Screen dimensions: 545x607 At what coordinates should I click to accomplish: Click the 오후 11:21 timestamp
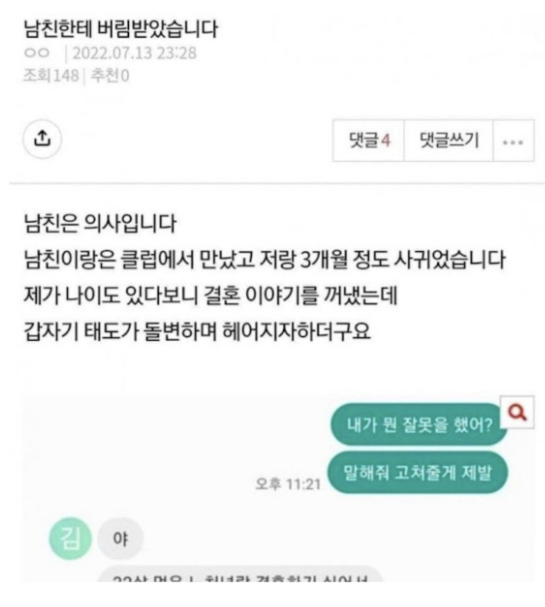(288, 484)
